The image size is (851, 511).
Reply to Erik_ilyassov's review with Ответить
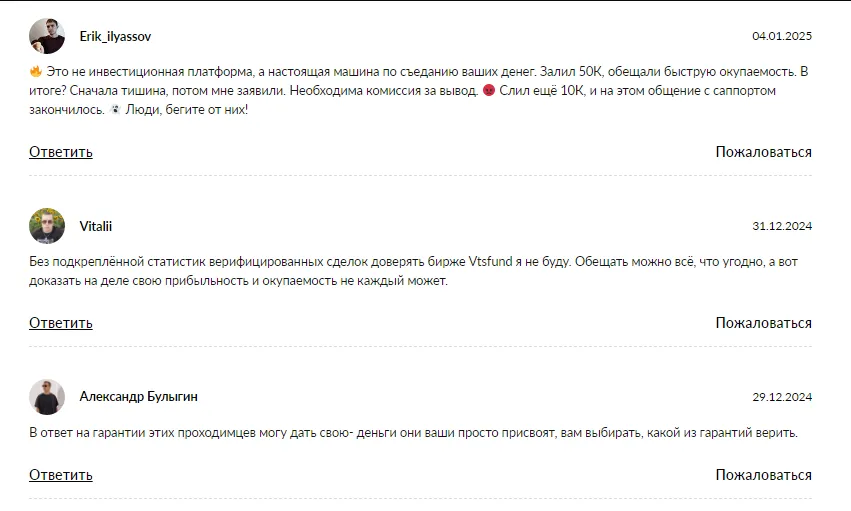(61, 152)
